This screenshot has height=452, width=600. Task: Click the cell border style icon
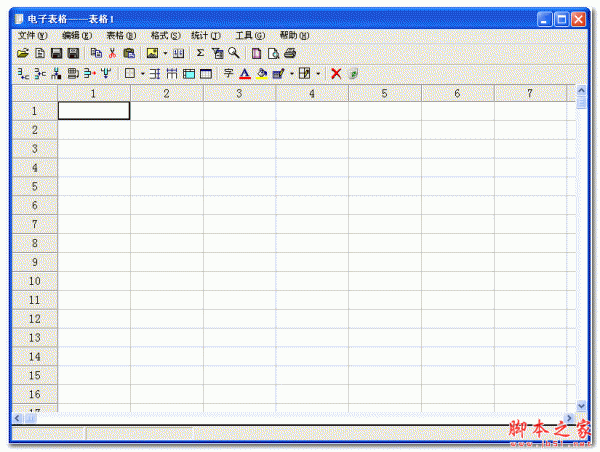point(130,73)
